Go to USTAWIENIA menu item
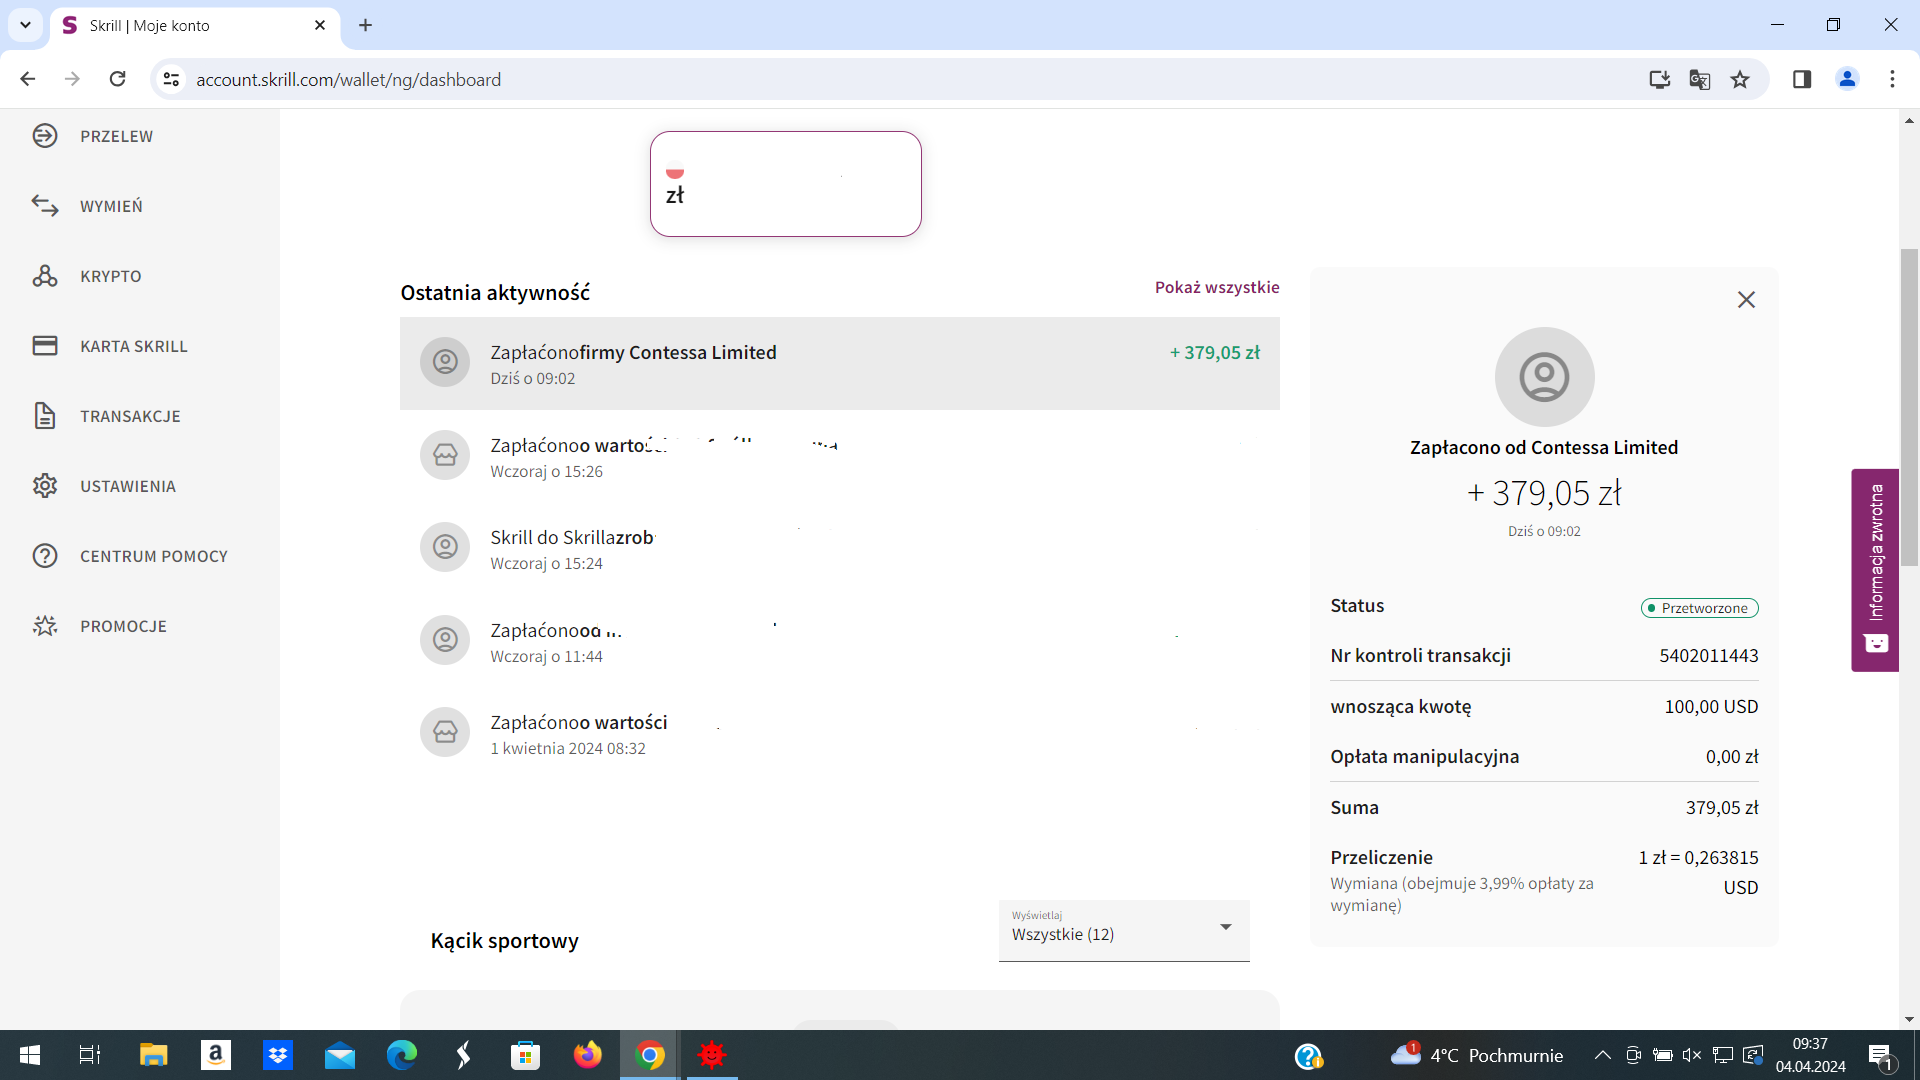Viewport: 1920px width, 1080px height. pos(128,486)
